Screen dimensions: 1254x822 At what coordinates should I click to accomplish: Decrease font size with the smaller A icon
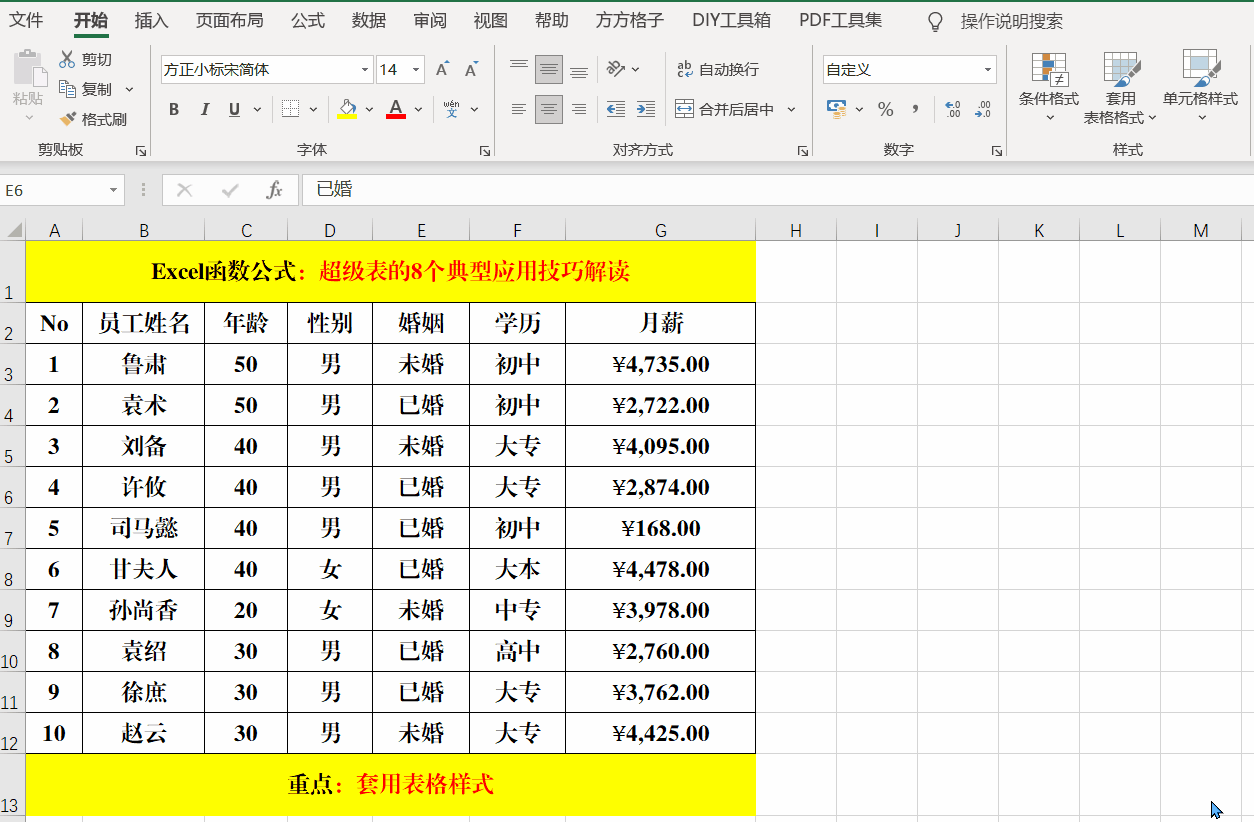(472, 69)
